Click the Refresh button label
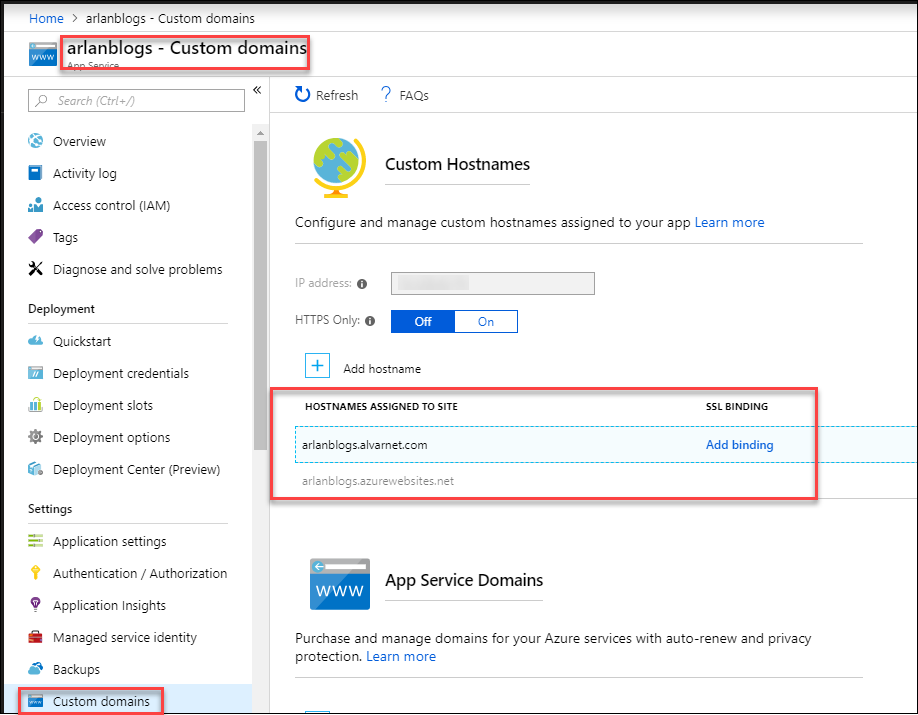This screenshot has width=918, height=715. [x=337, y=95]
